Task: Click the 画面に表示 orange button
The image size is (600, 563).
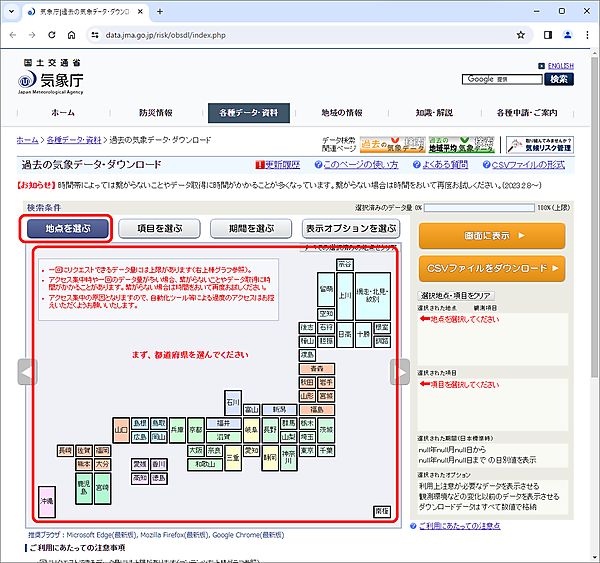Action: (x=492, y=236)
